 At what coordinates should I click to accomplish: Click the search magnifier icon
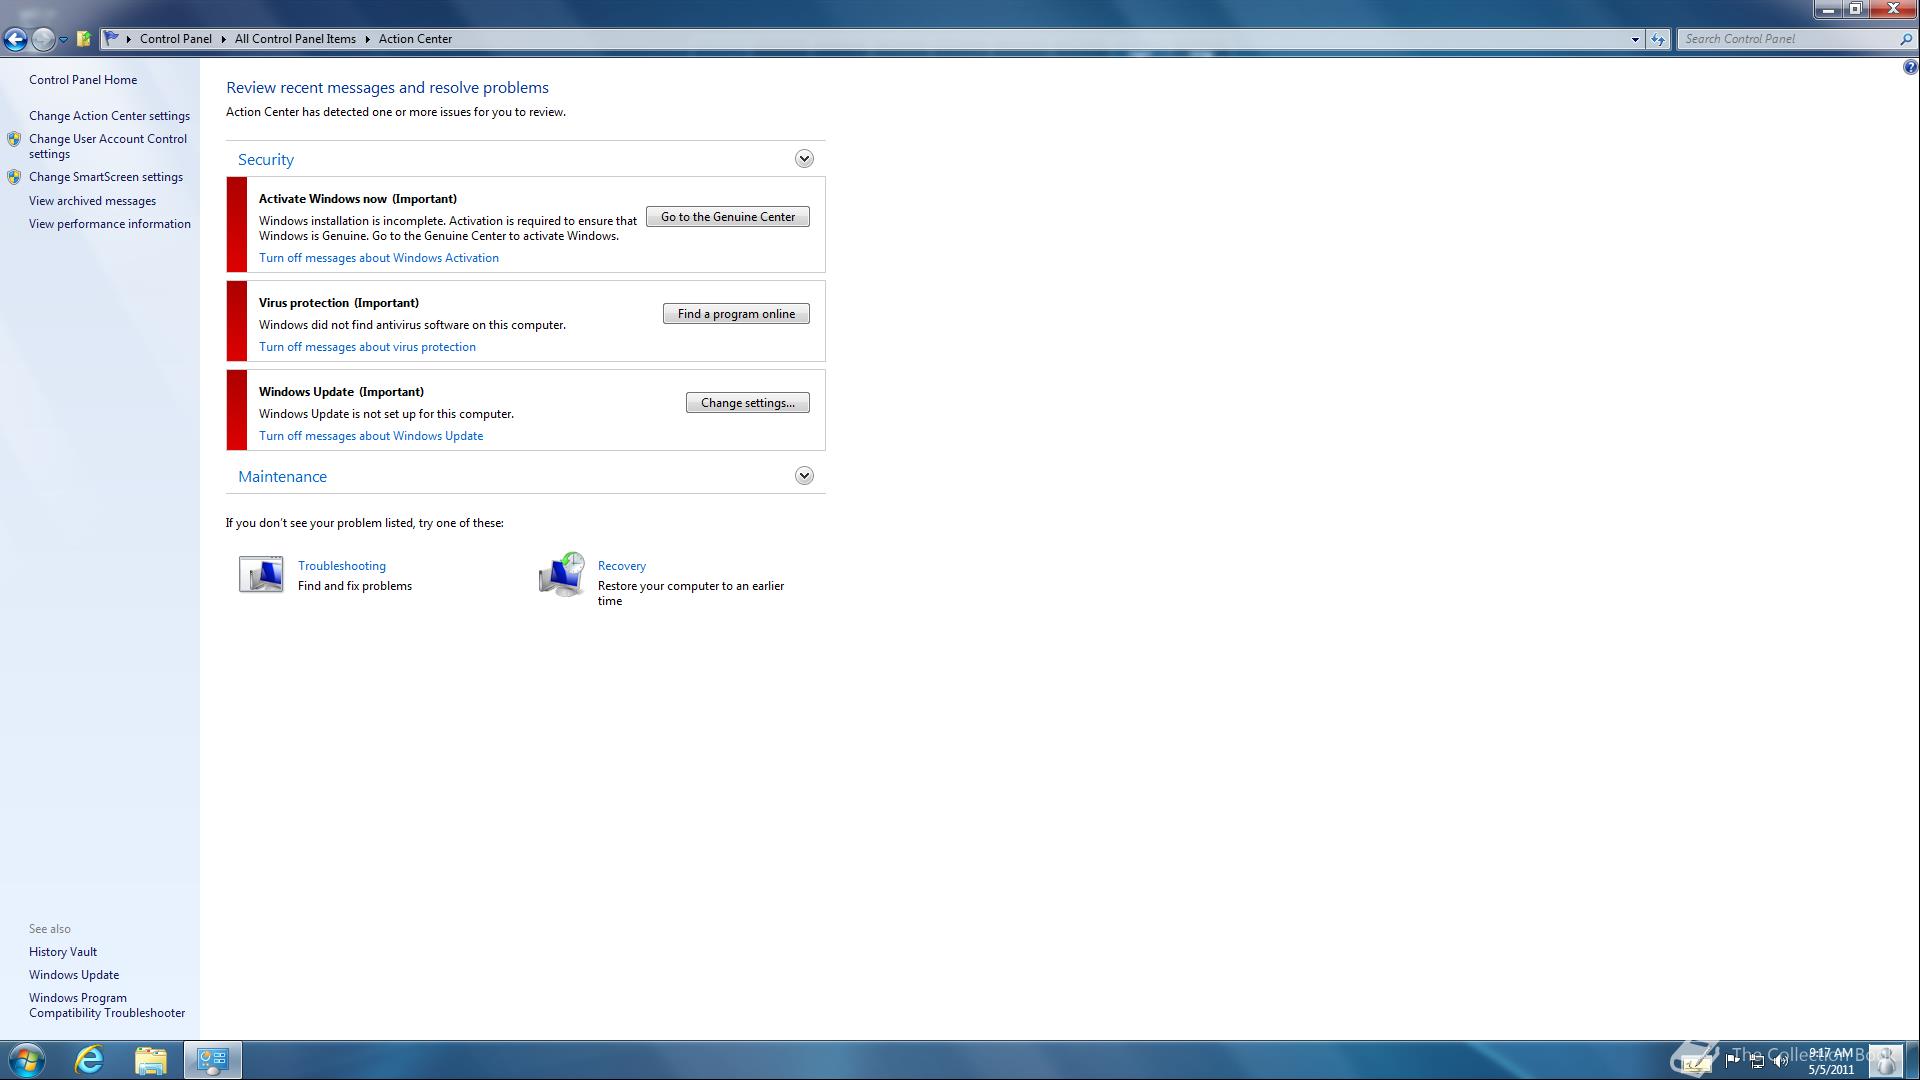pyautogui.click(x=1906, y=39)
